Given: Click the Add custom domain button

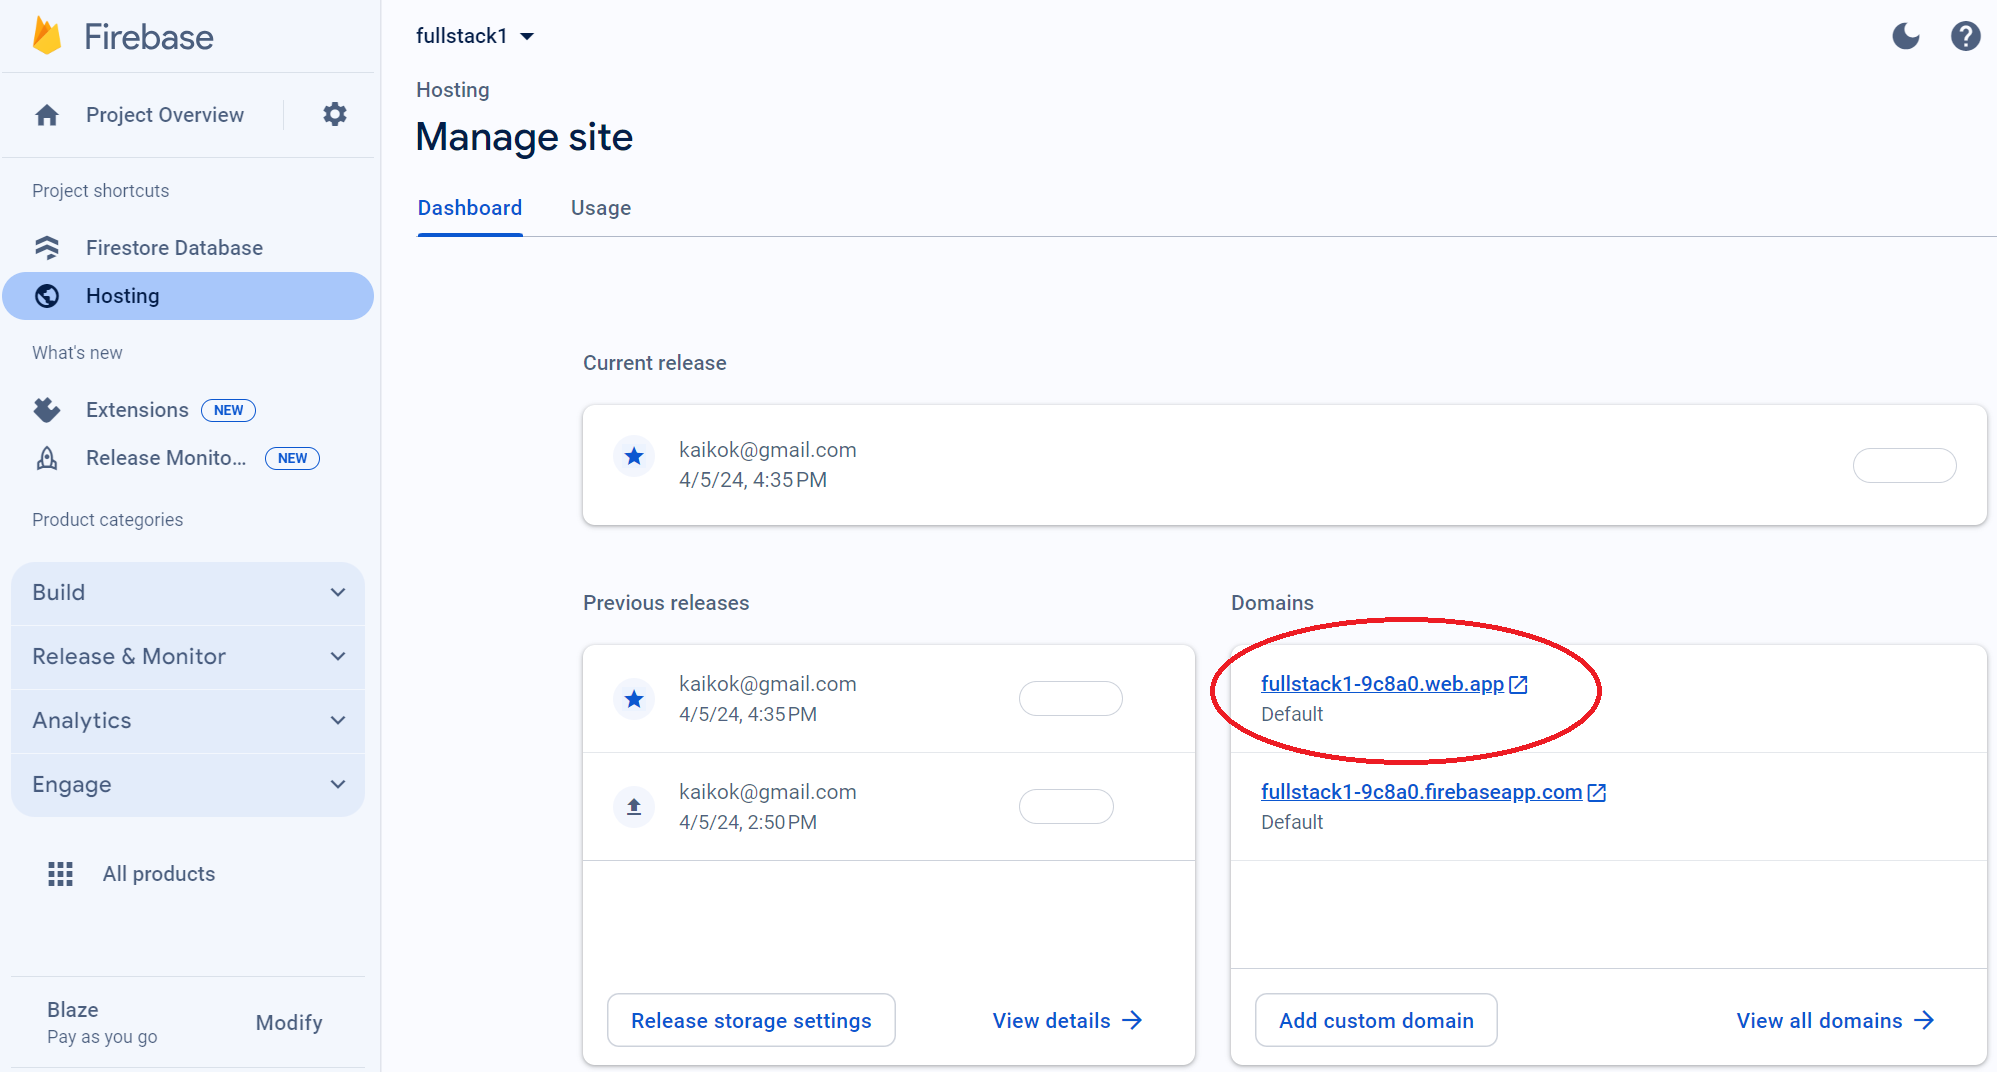Looking at the screenshot, I should pyautogui.click(x=1376, y=1020).
